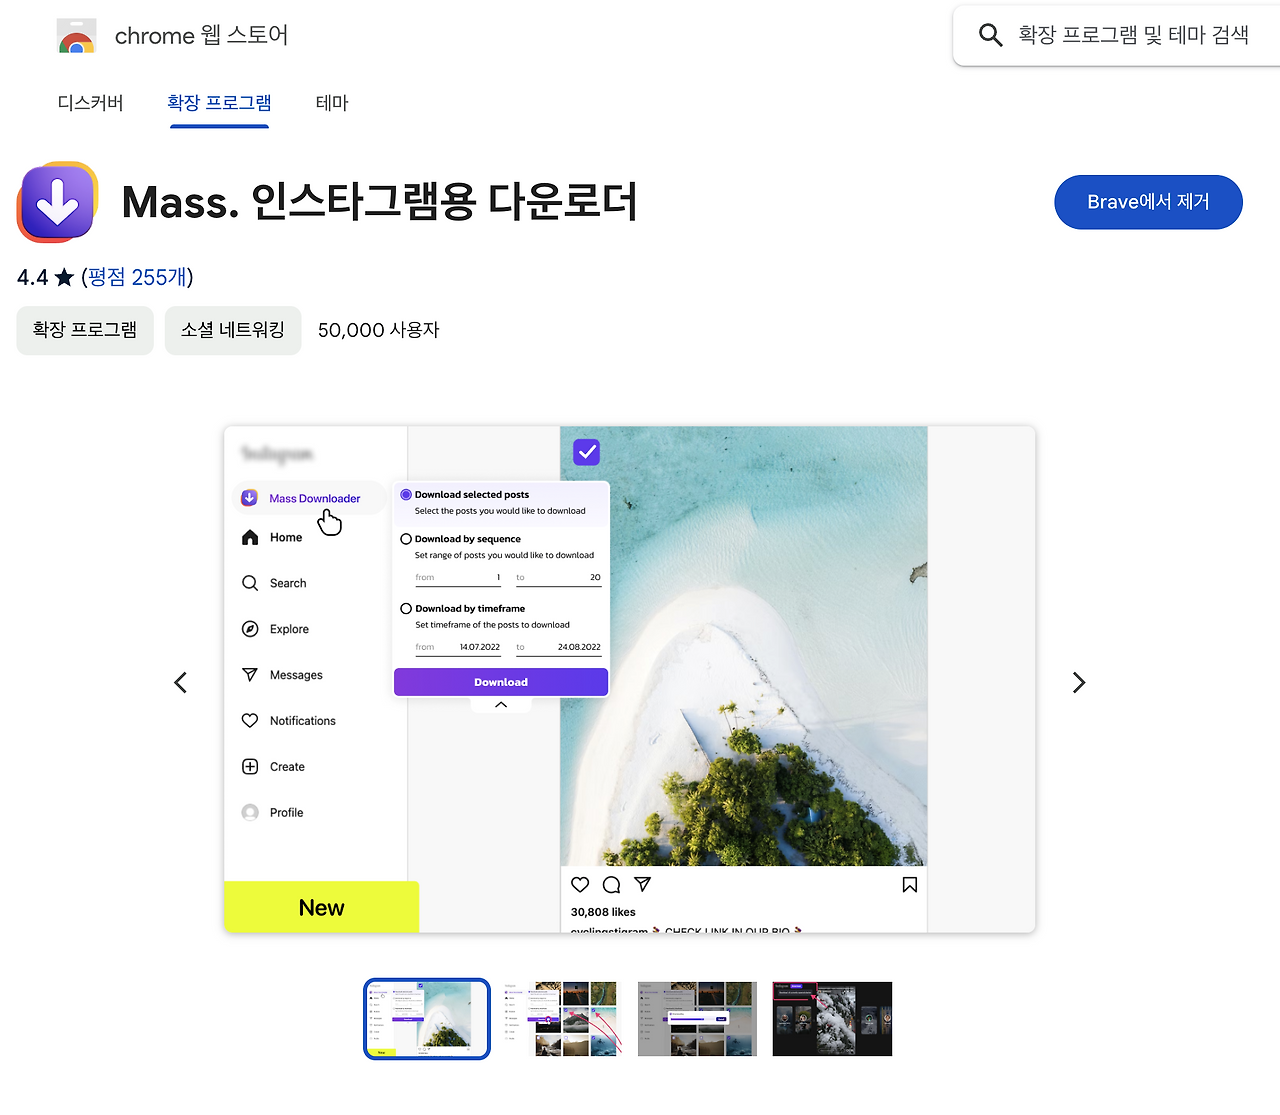Click the Brave에서 제거 button

[1148, 202]
